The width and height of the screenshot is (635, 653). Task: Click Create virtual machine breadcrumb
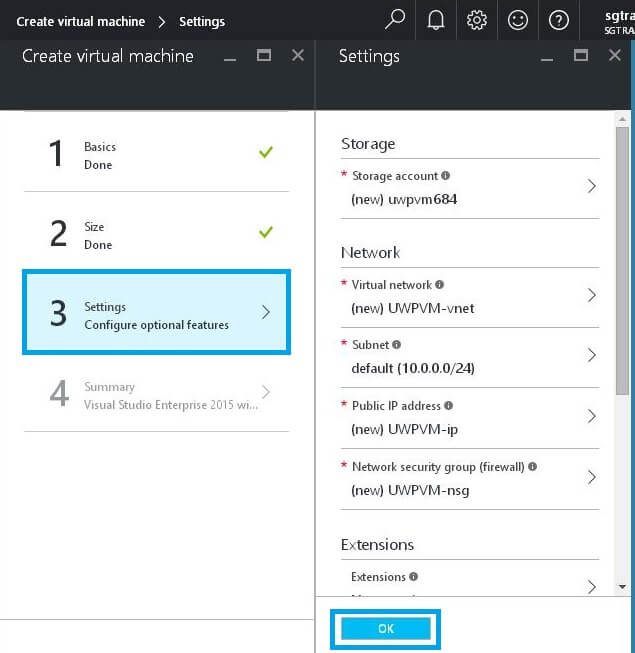[80, 21]
